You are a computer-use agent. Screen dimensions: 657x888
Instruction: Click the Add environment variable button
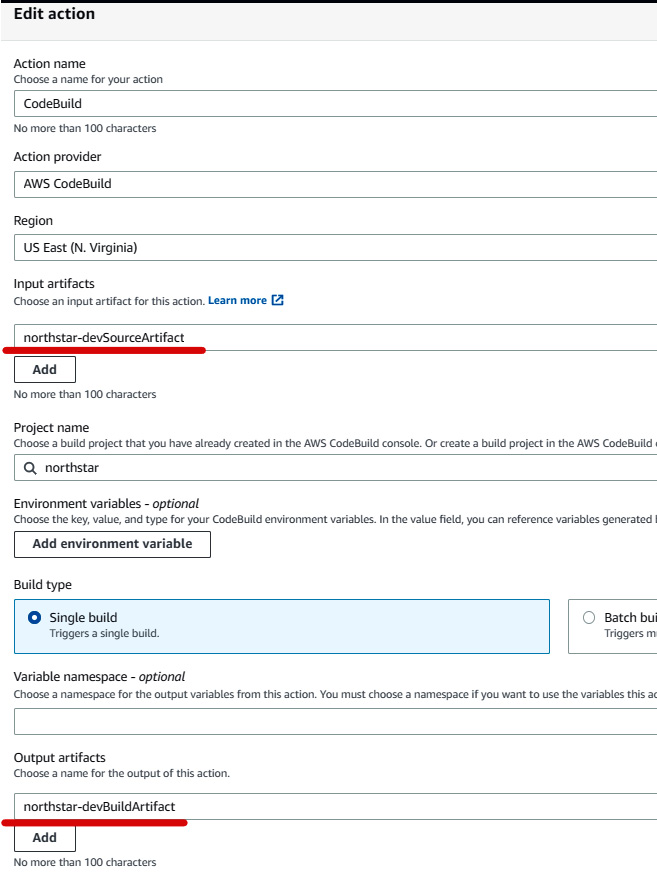pos(112,544)
